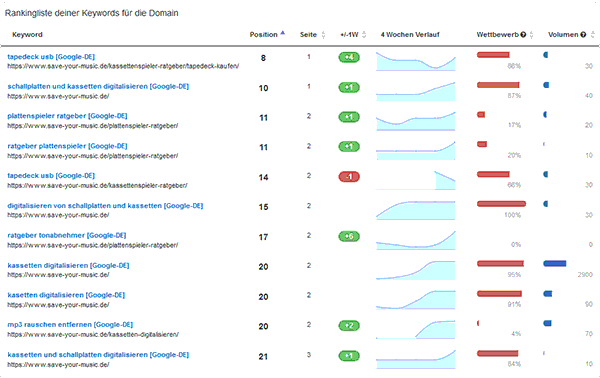Click the tapedeck-kaufen URL text
Viewport: 600px width, 378px height.
pyautogui.click(x=123, y=66)
